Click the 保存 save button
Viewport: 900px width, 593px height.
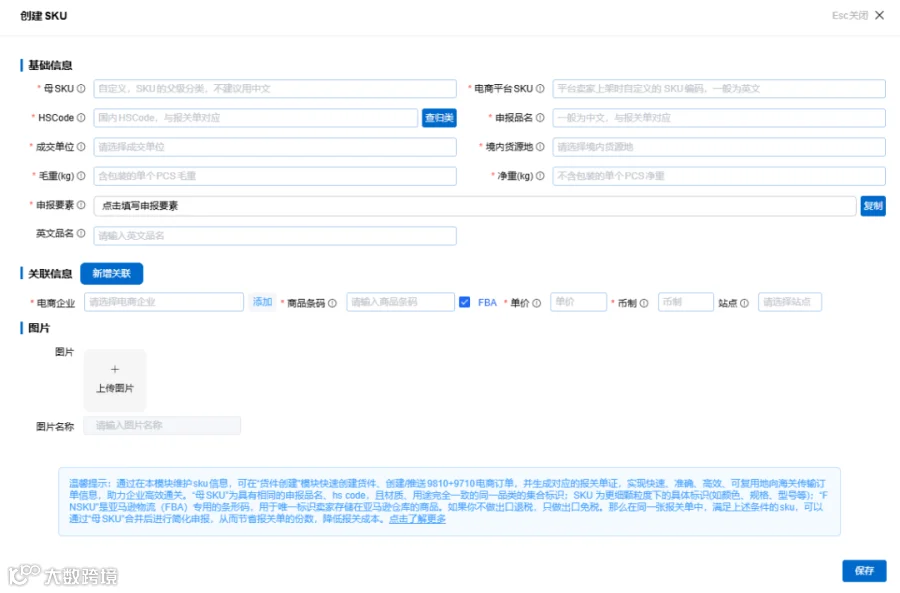(x=864, y=571)
